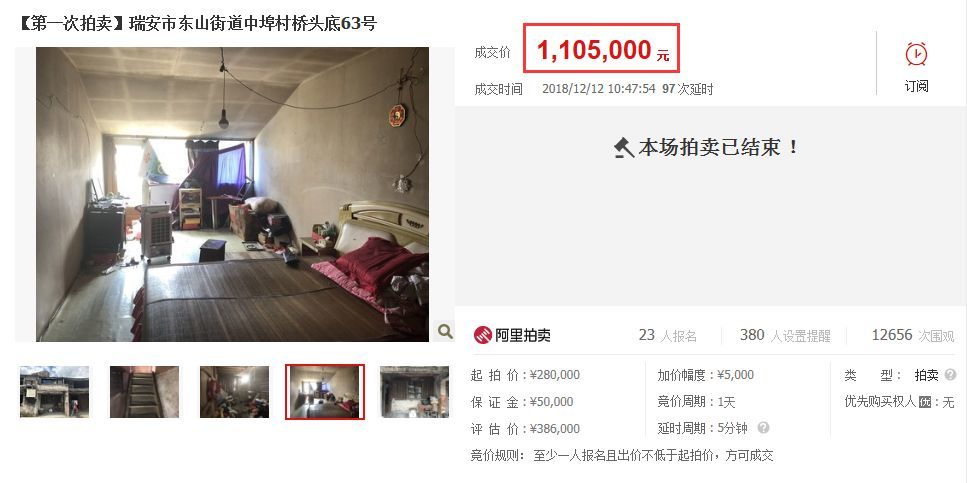Click the alarm clock subscribe icon
The height and width of the screenshot is (483, 967).
click(916, 54)
